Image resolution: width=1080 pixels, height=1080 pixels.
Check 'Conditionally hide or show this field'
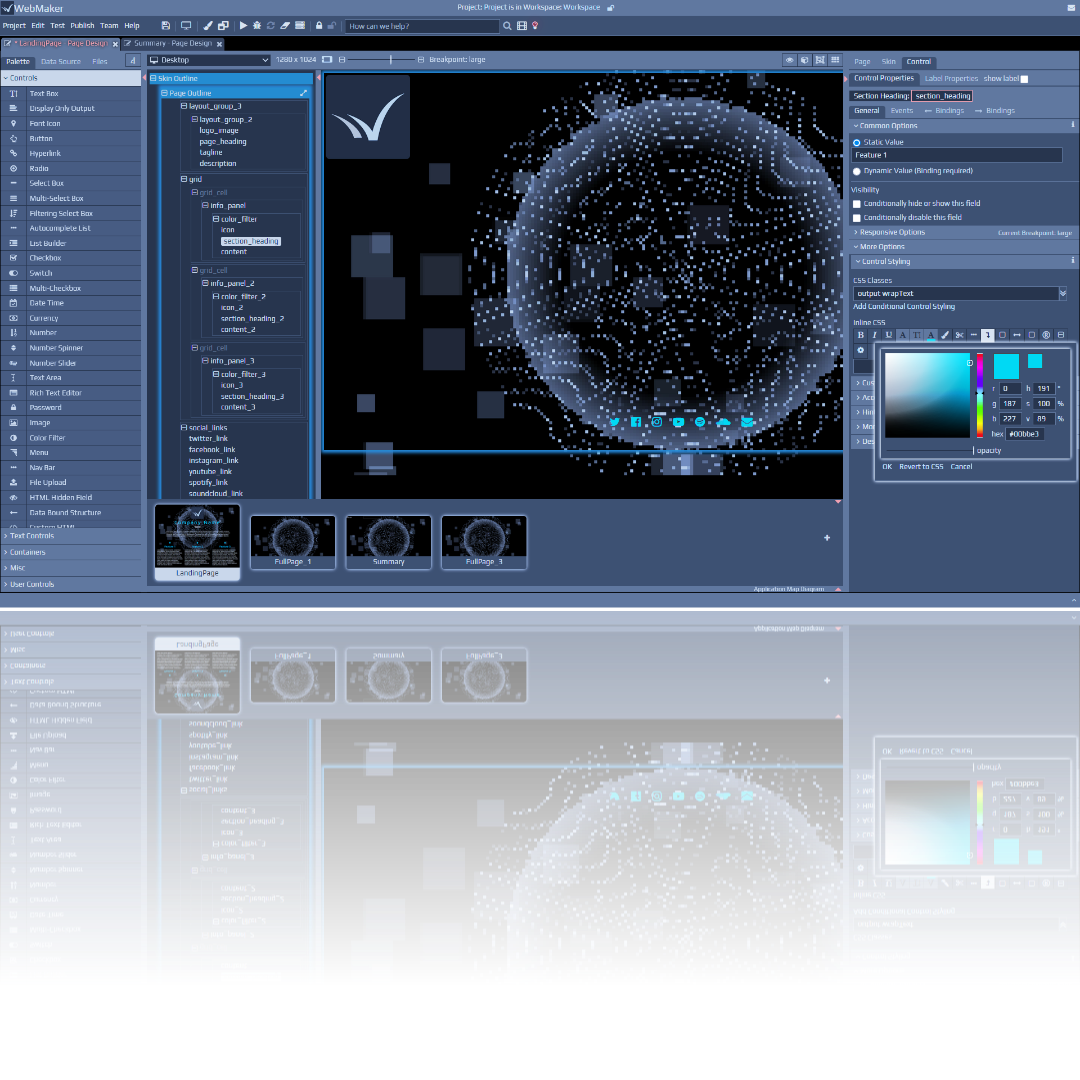coord(857,203)
